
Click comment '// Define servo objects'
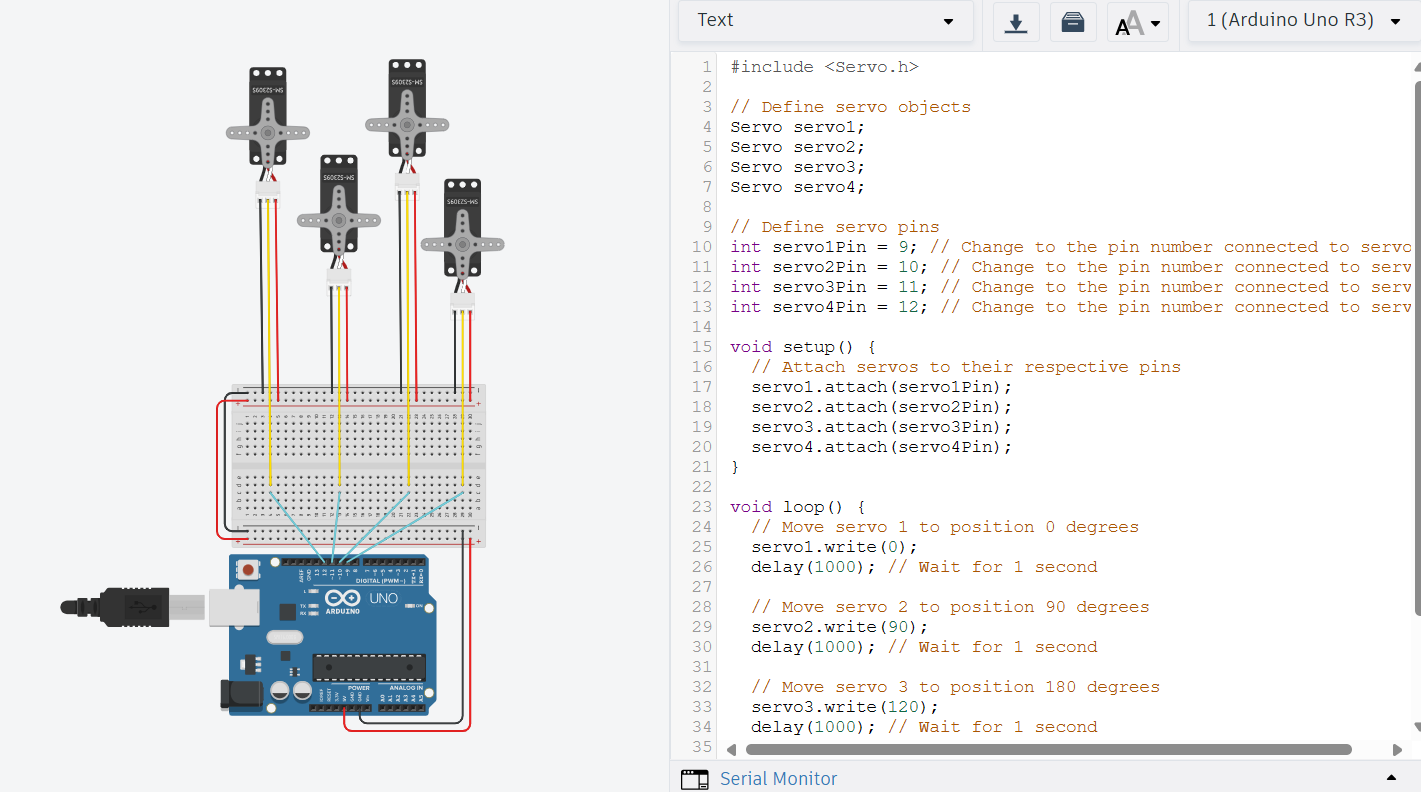point(850,107)
